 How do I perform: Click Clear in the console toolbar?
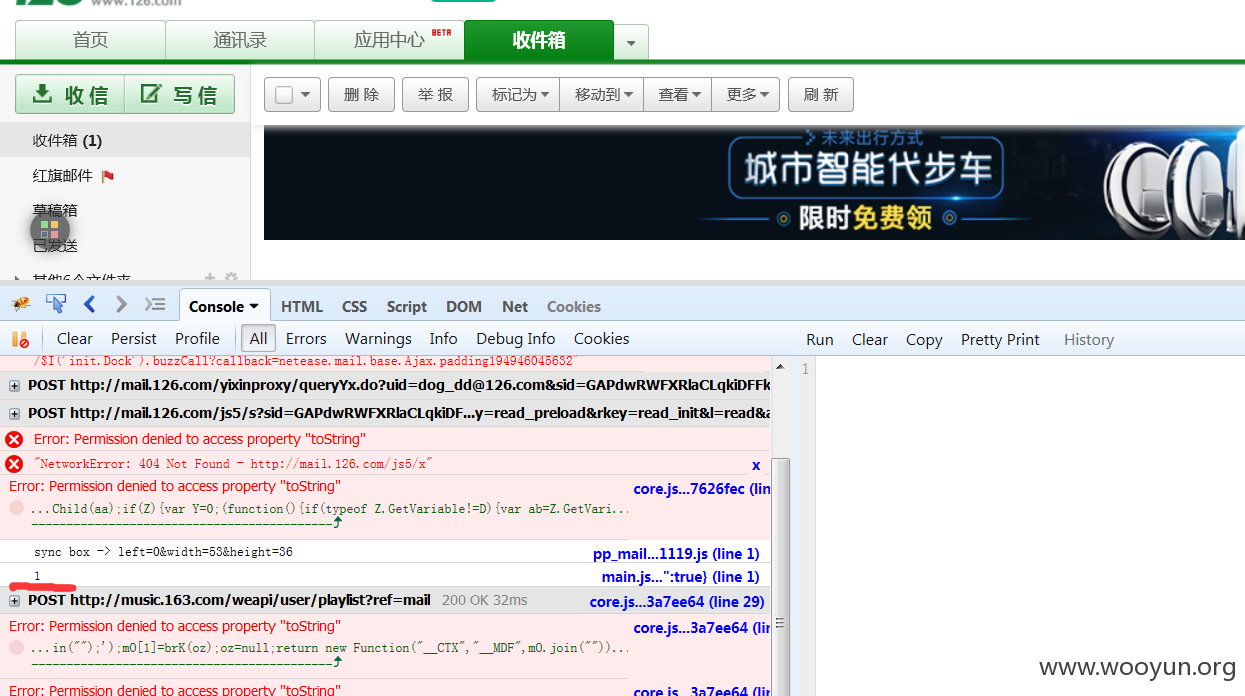75,339
